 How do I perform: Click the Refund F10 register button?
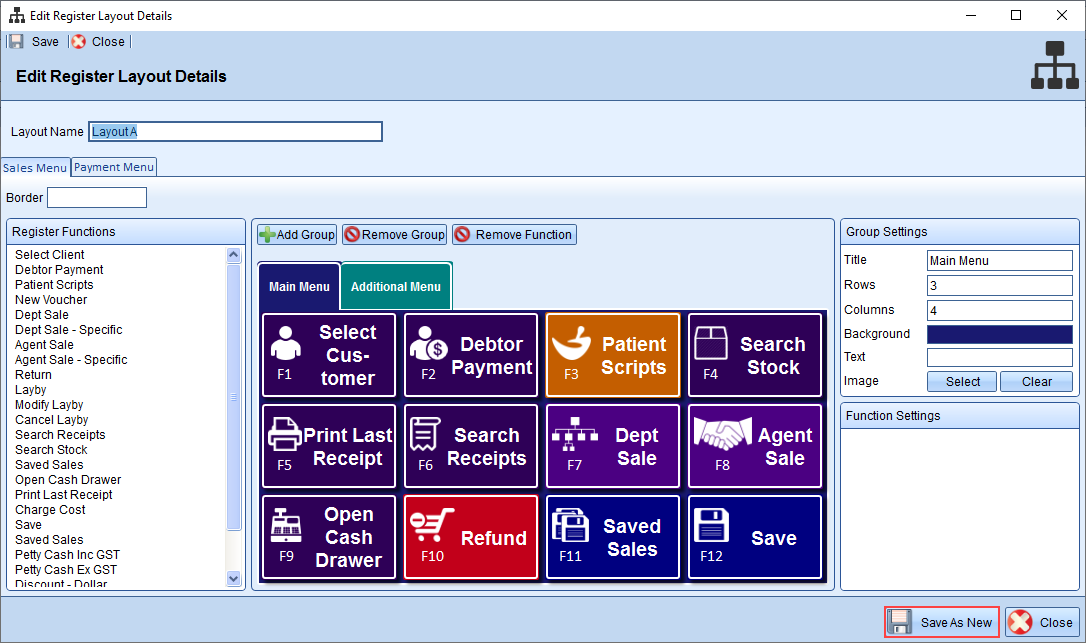pos(470,537)
